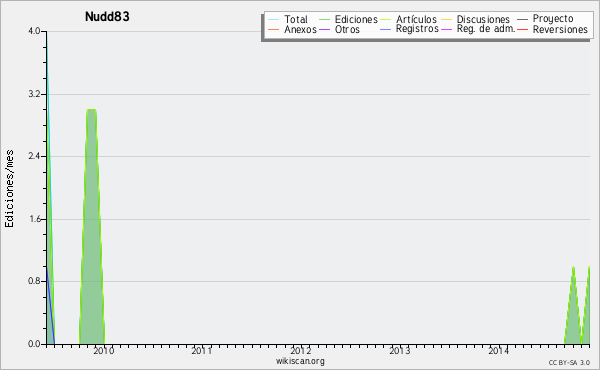Select the Reg. de adm. legend entry
The height and width of the screenshot is (370, 600).
pyautogui.click(x=486, y=29)
